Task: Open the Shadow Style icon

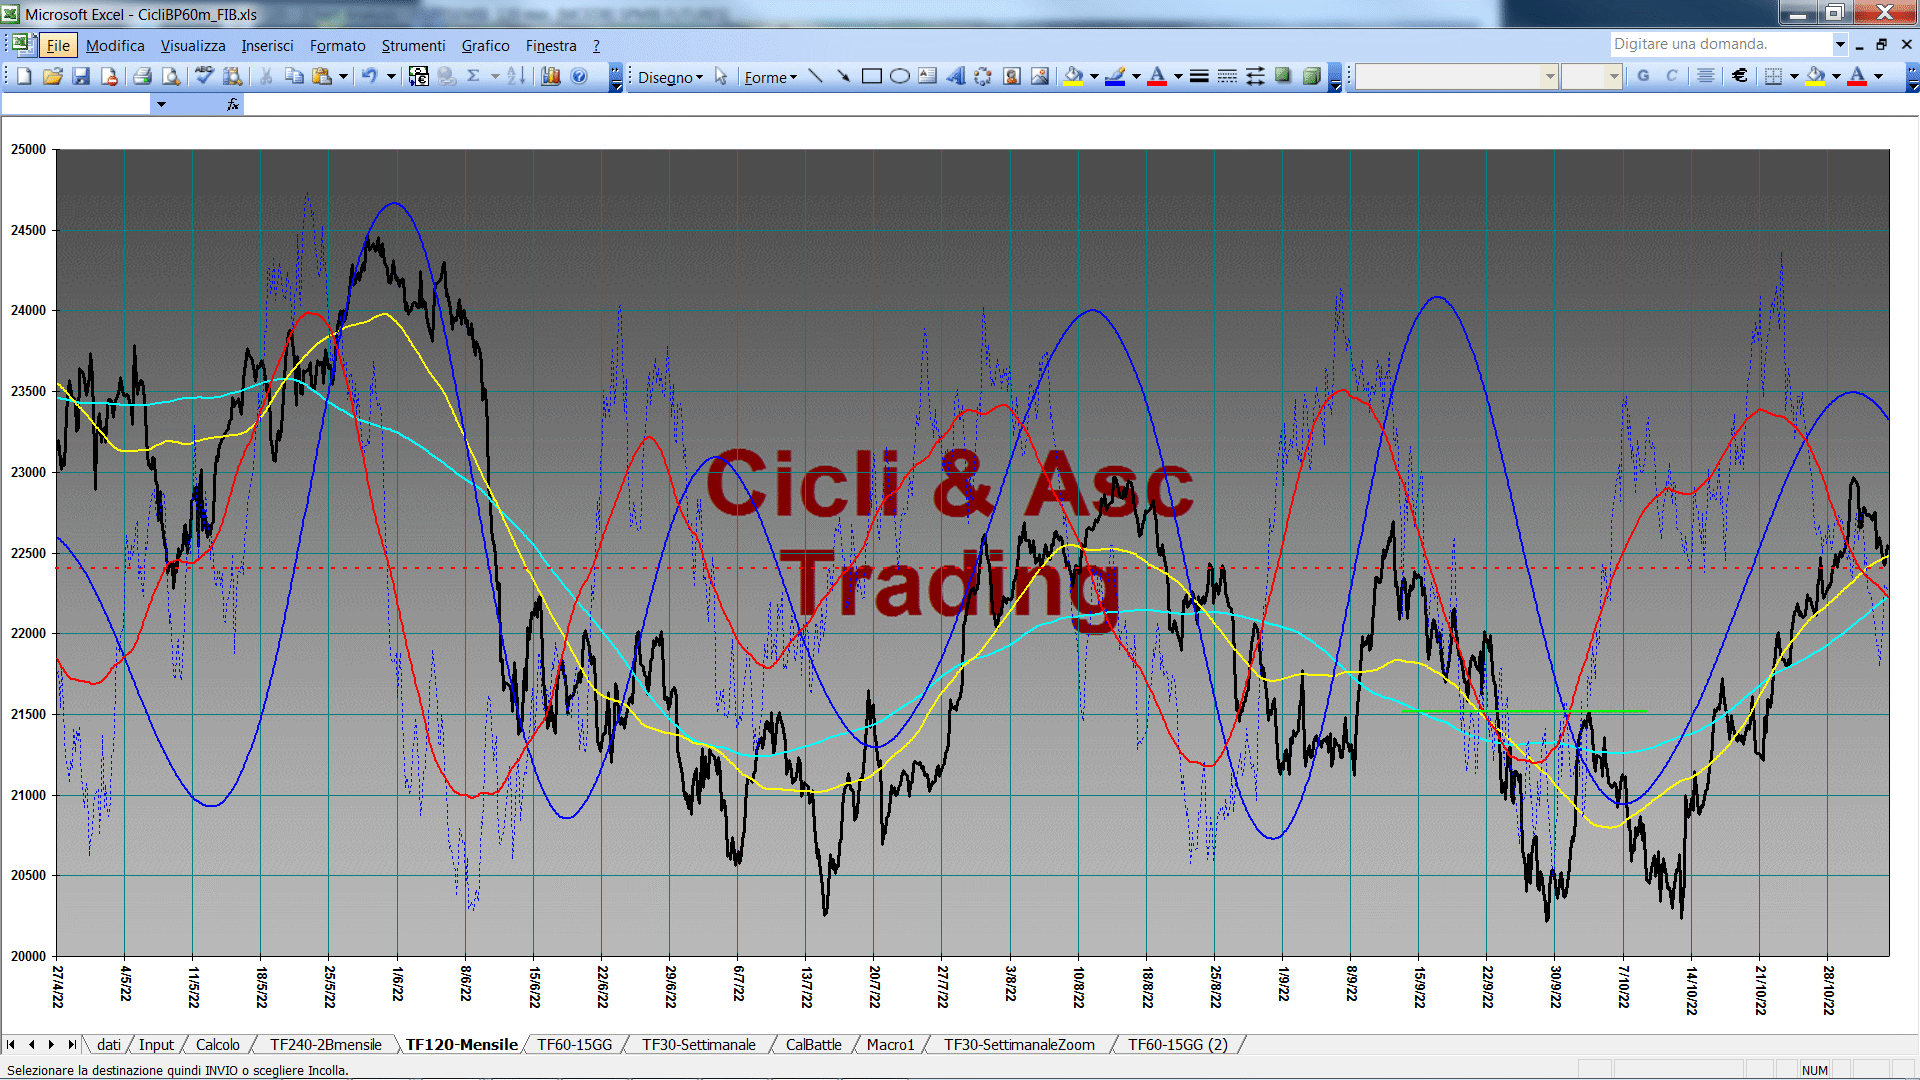Action: 1283,77
